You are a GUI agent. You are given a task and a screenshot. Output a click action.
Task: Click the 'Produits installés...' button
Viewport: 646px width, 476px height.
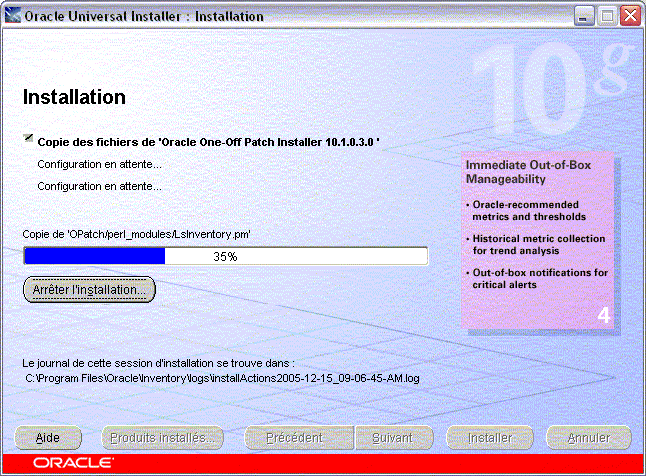tap(163, 438)
